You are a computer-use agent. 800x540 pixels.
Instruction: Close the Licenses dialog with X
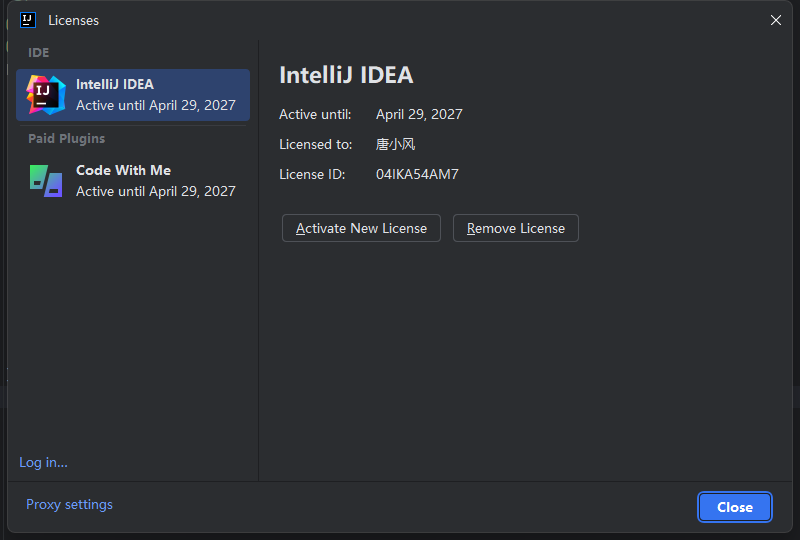click(x=776, y=20)
